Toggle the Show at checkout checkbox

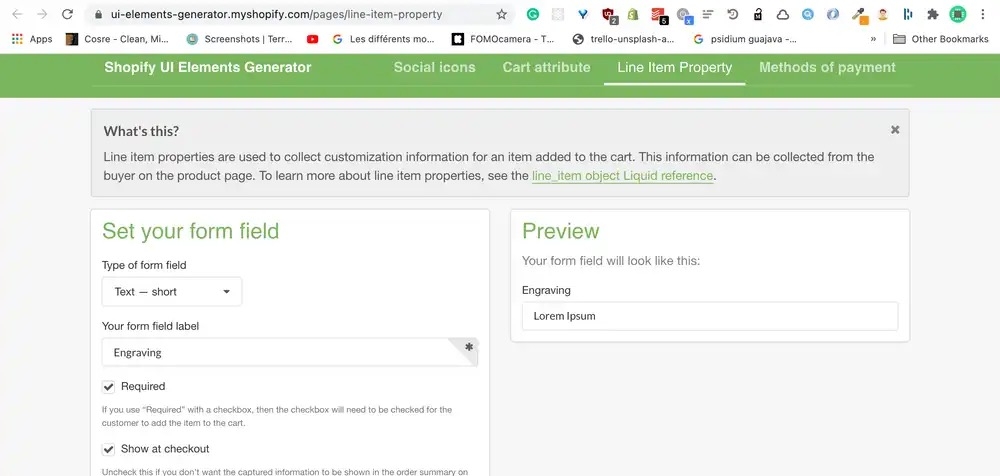coord(109,449)
